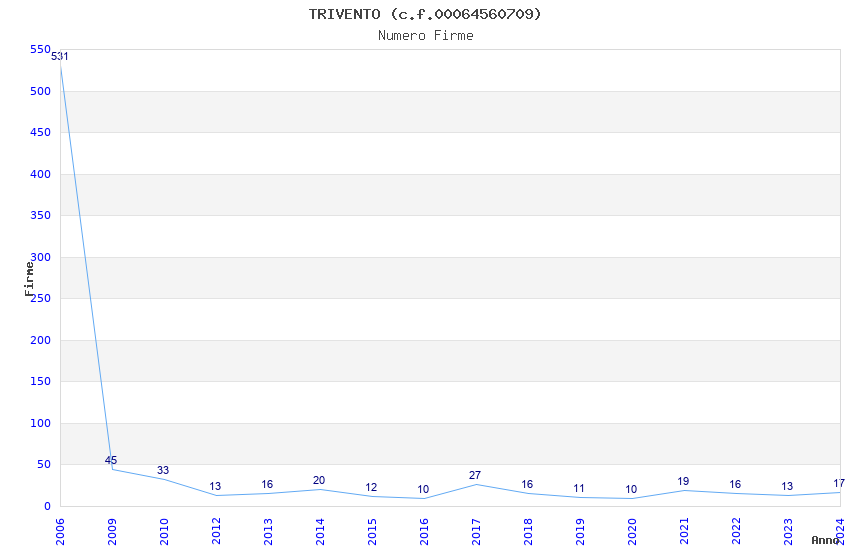The image size is (850, 550).
Task: Click the data label 10 above 2016
Action: pyautogui.click(x=423, y=489)
